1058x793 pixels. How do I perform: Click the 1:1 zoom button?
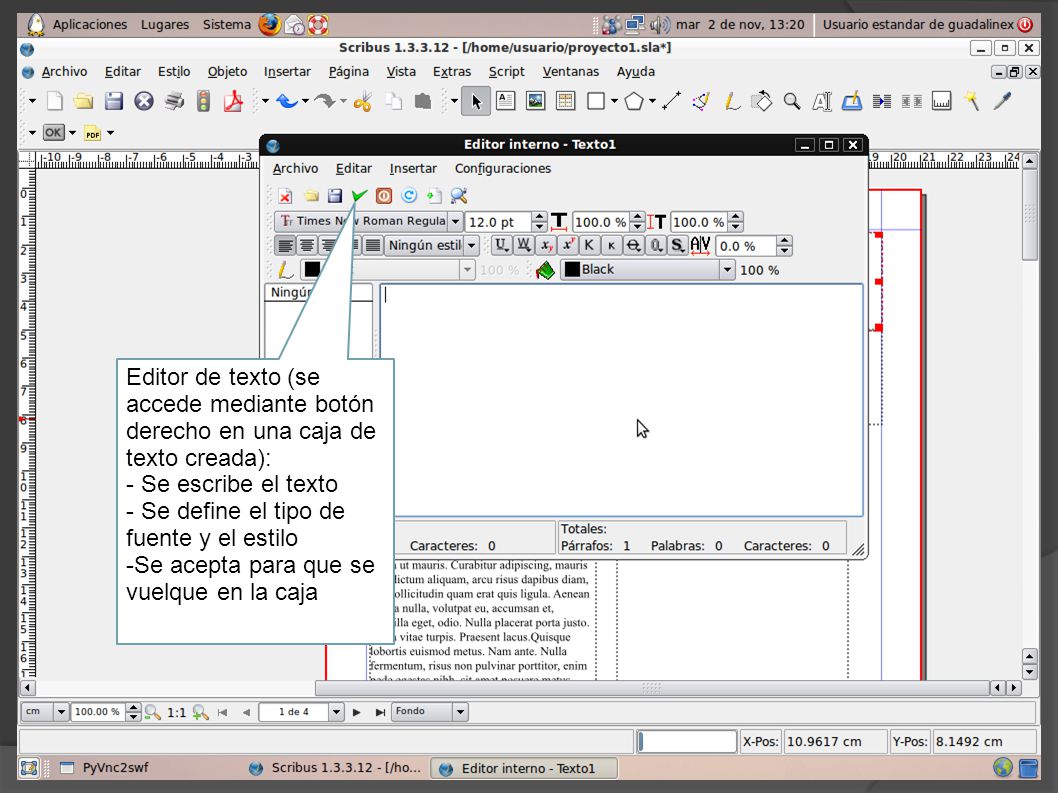pyautogui.click(x=176, y=713)
